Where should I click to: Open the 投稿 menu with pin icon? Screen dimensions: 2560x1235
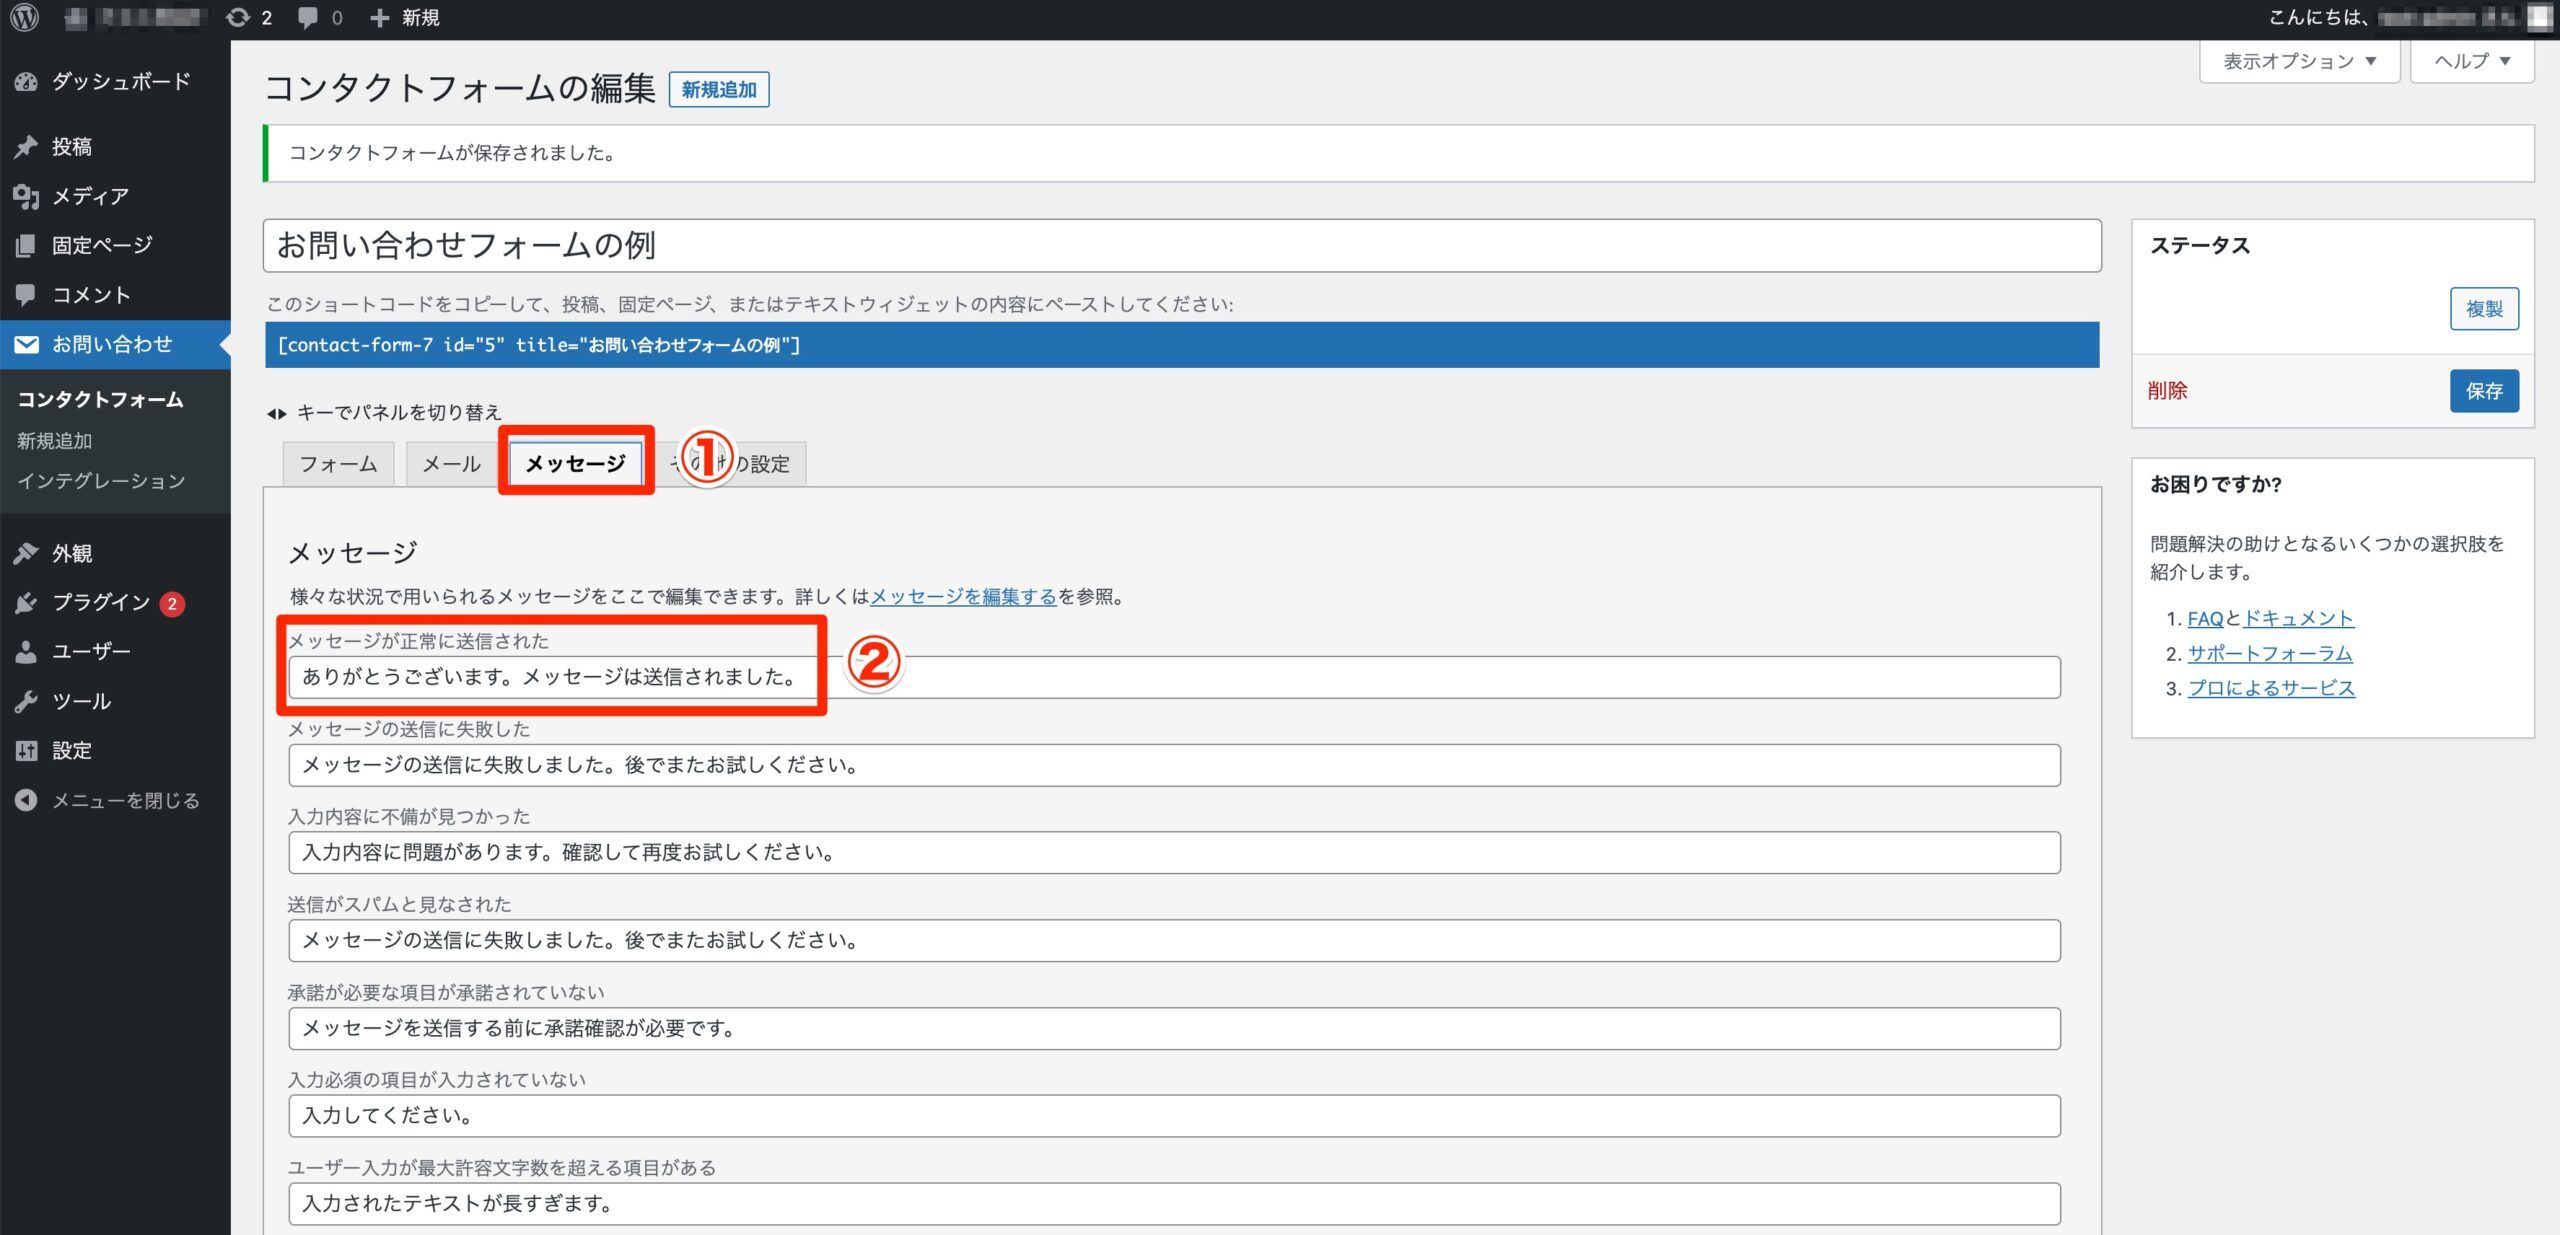pos(71,147)
